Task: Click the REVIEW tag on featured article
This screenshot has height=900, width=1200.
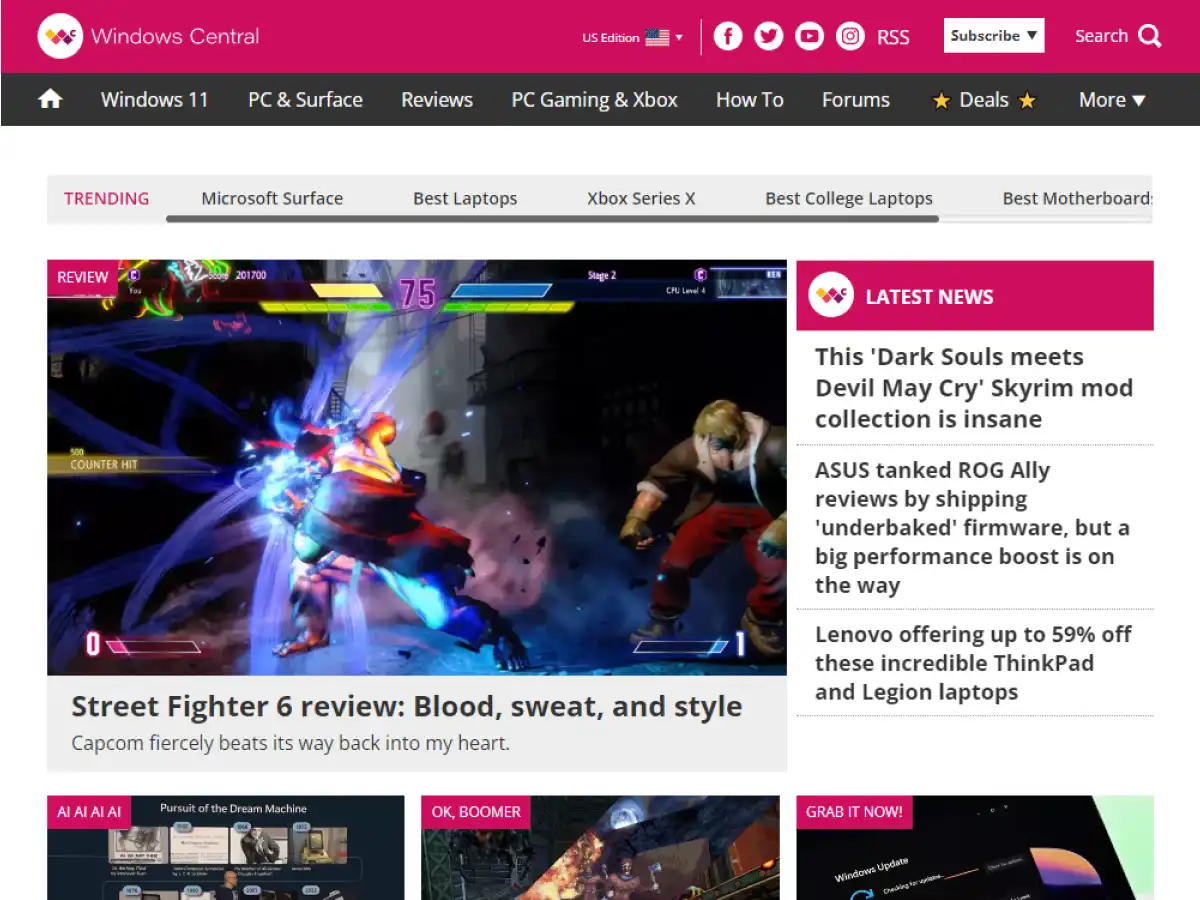Action: coord(82,277)
